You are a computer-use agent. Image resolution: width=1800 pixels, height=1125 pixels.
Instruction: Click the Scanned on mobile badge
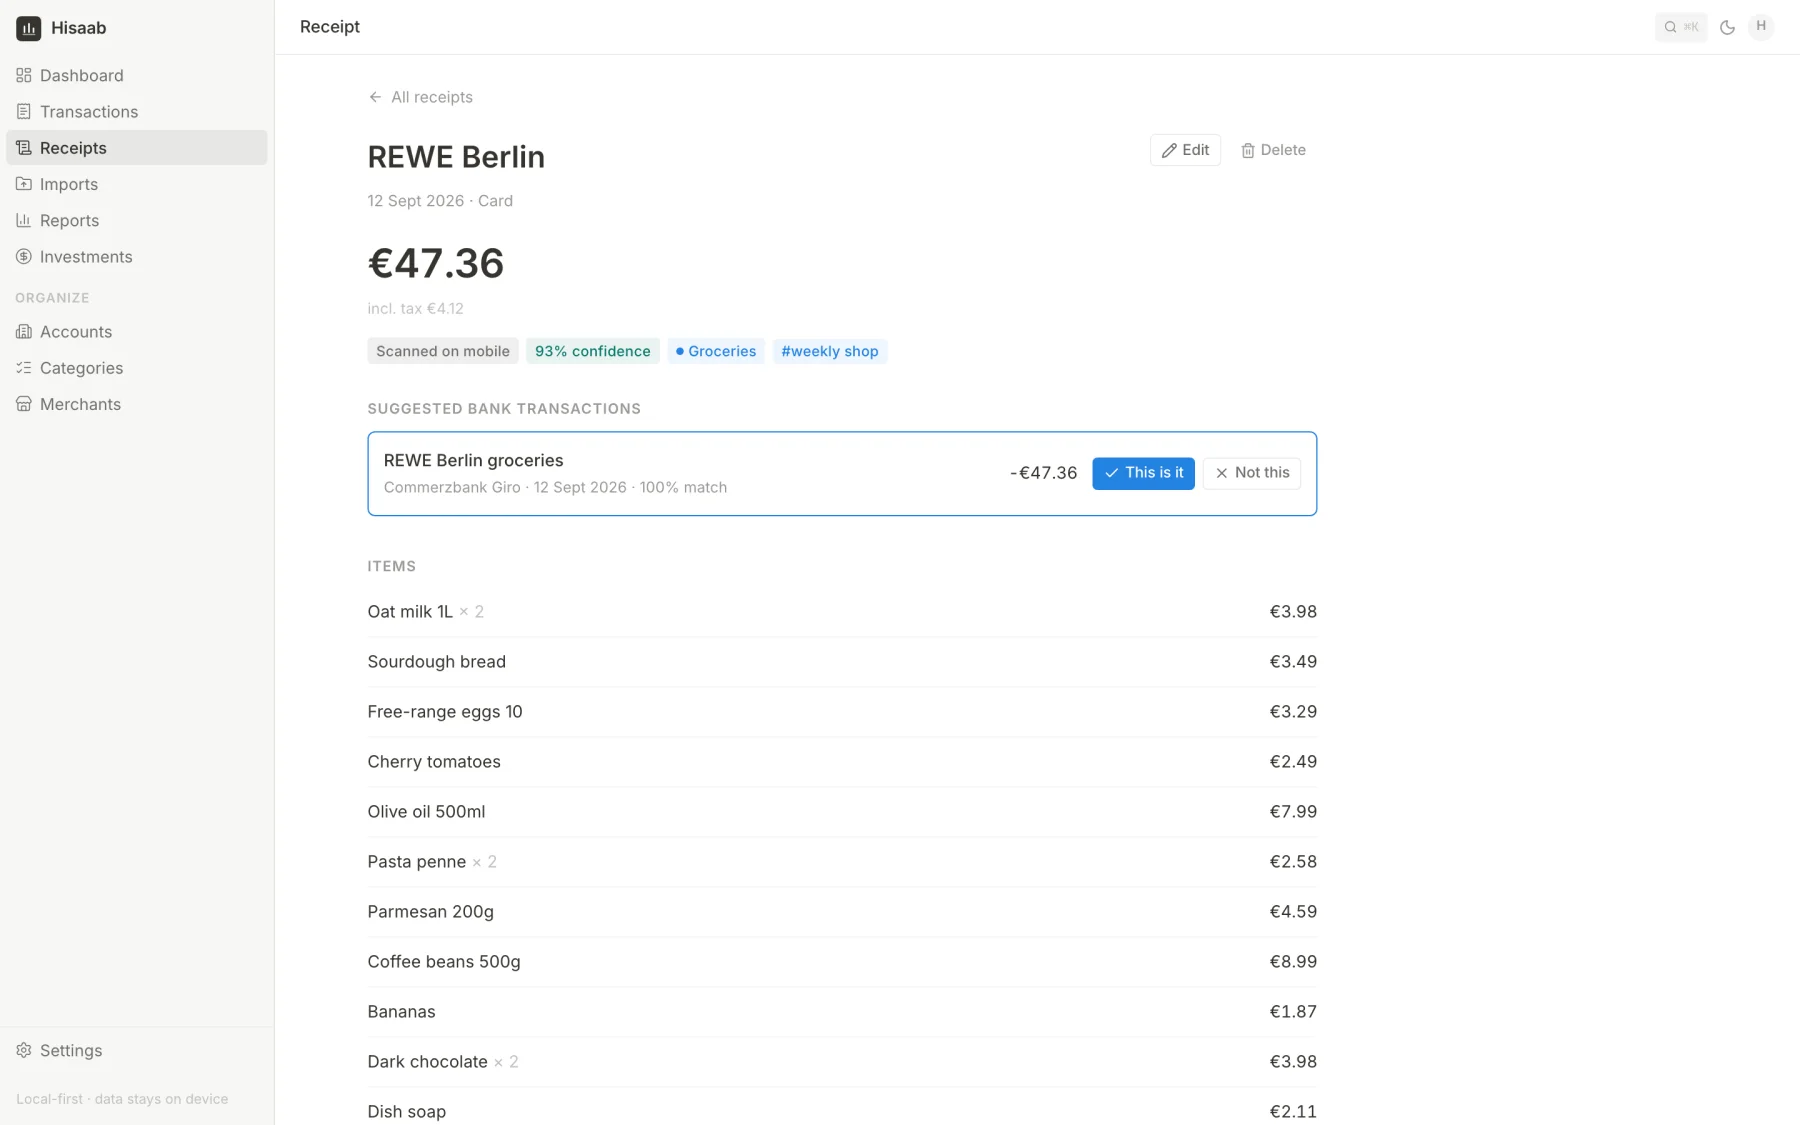pos(443,351)
